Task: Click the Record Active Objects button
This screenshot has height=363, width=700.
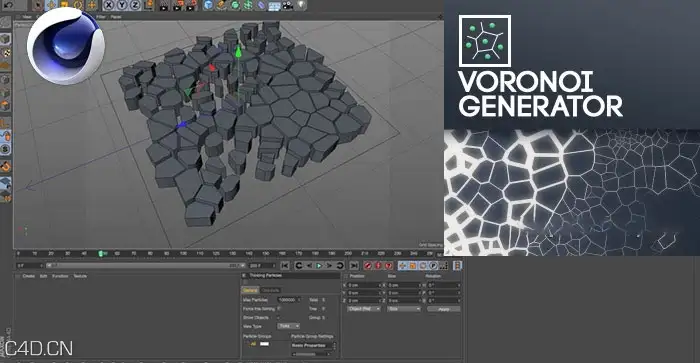Action: tap(368, 266)
